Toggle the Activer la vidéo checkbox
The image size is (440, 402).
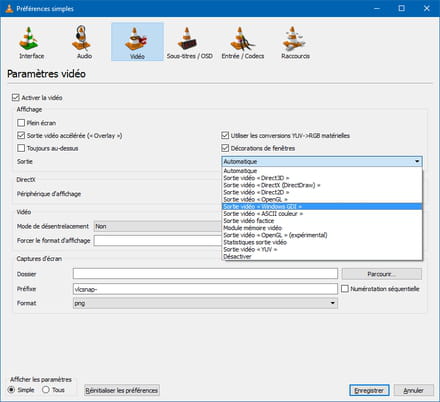(x=15, y=97)
